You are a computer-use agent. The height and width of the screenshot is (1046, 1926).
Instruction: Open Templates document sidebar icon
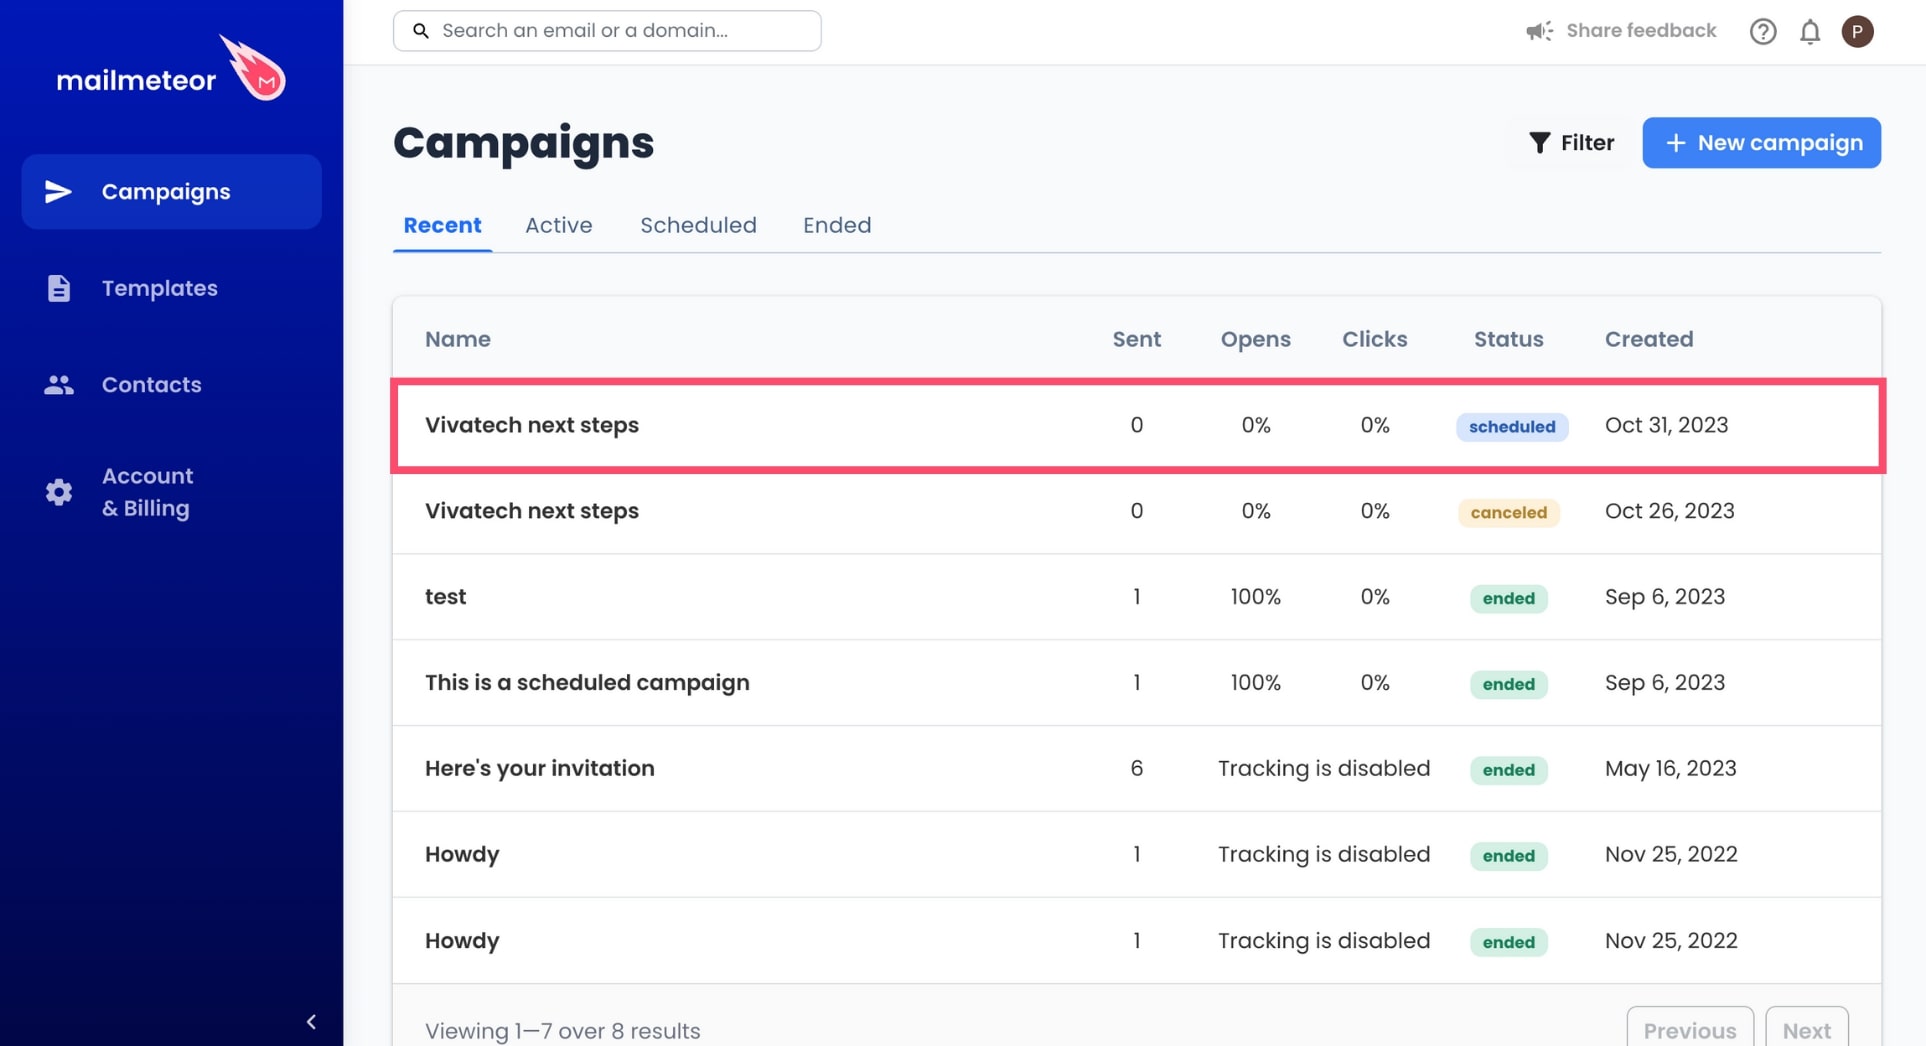59,288
